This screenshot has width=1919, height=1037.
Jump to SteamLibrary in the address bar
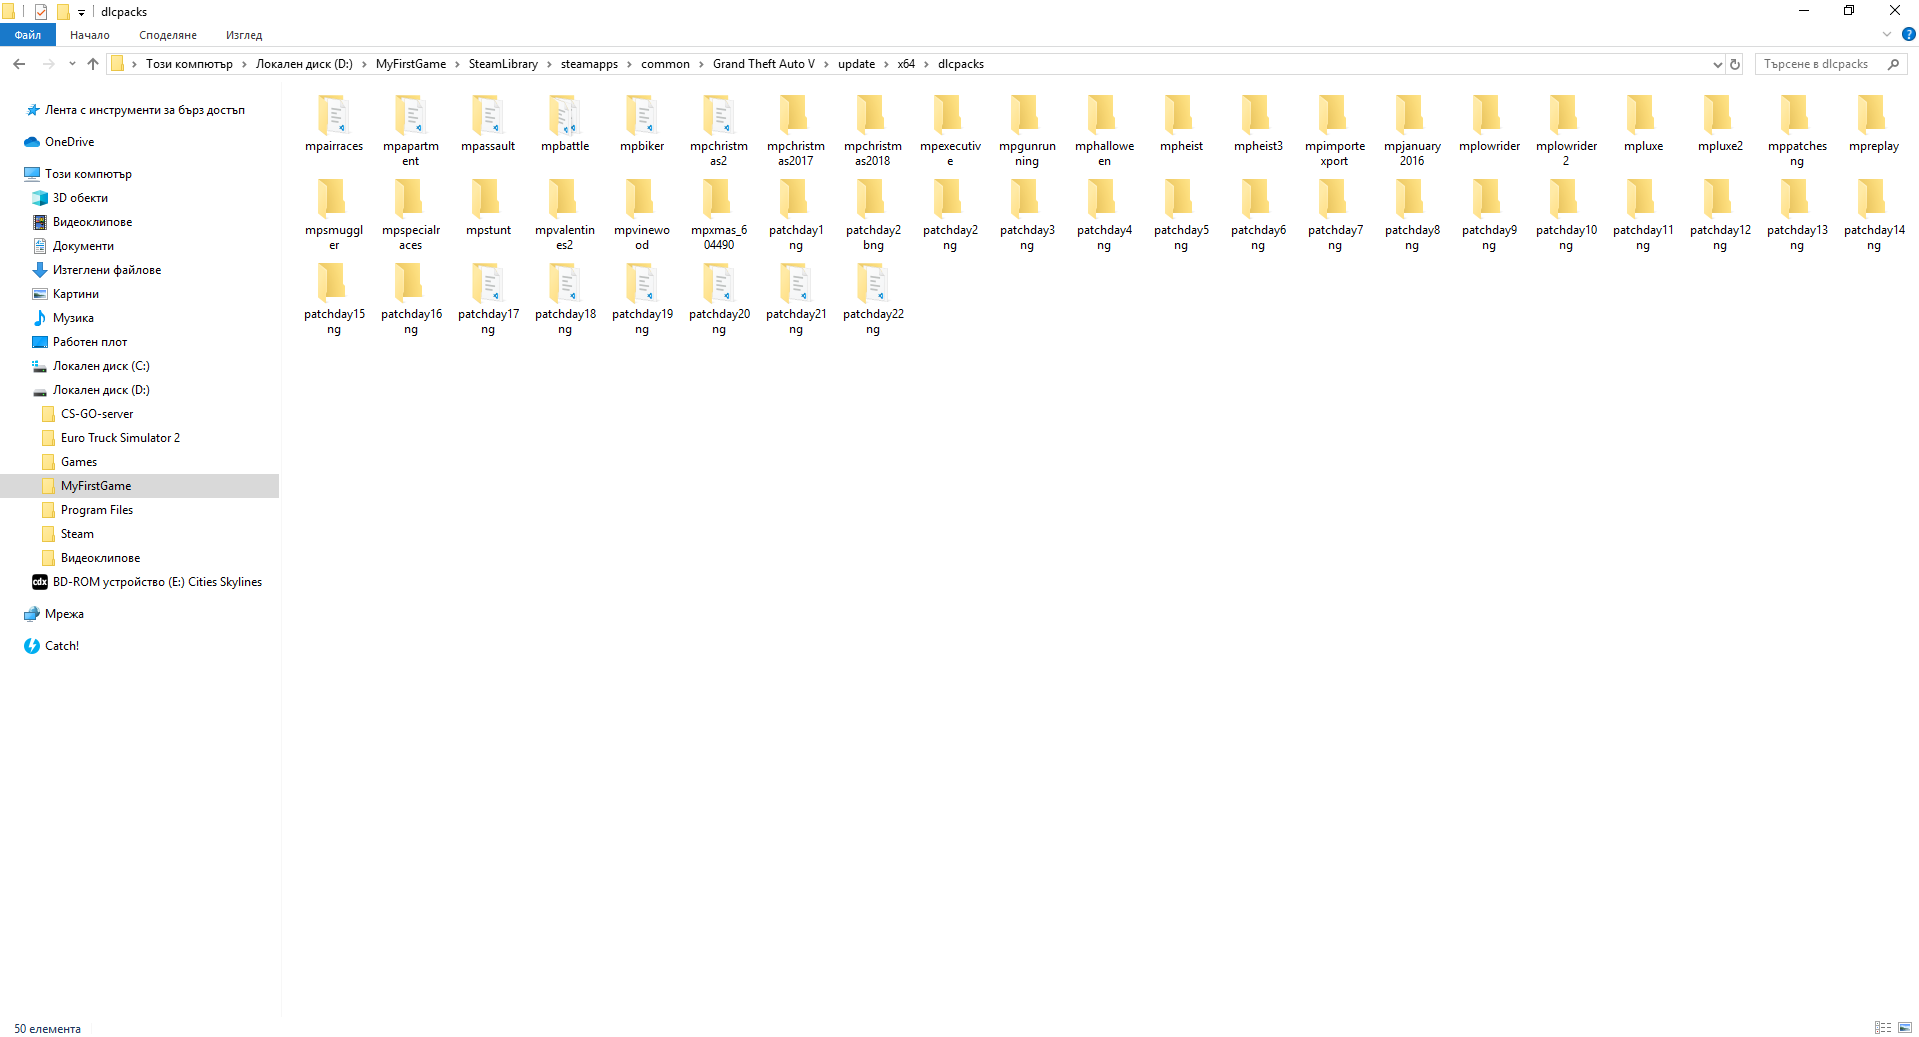503,64
